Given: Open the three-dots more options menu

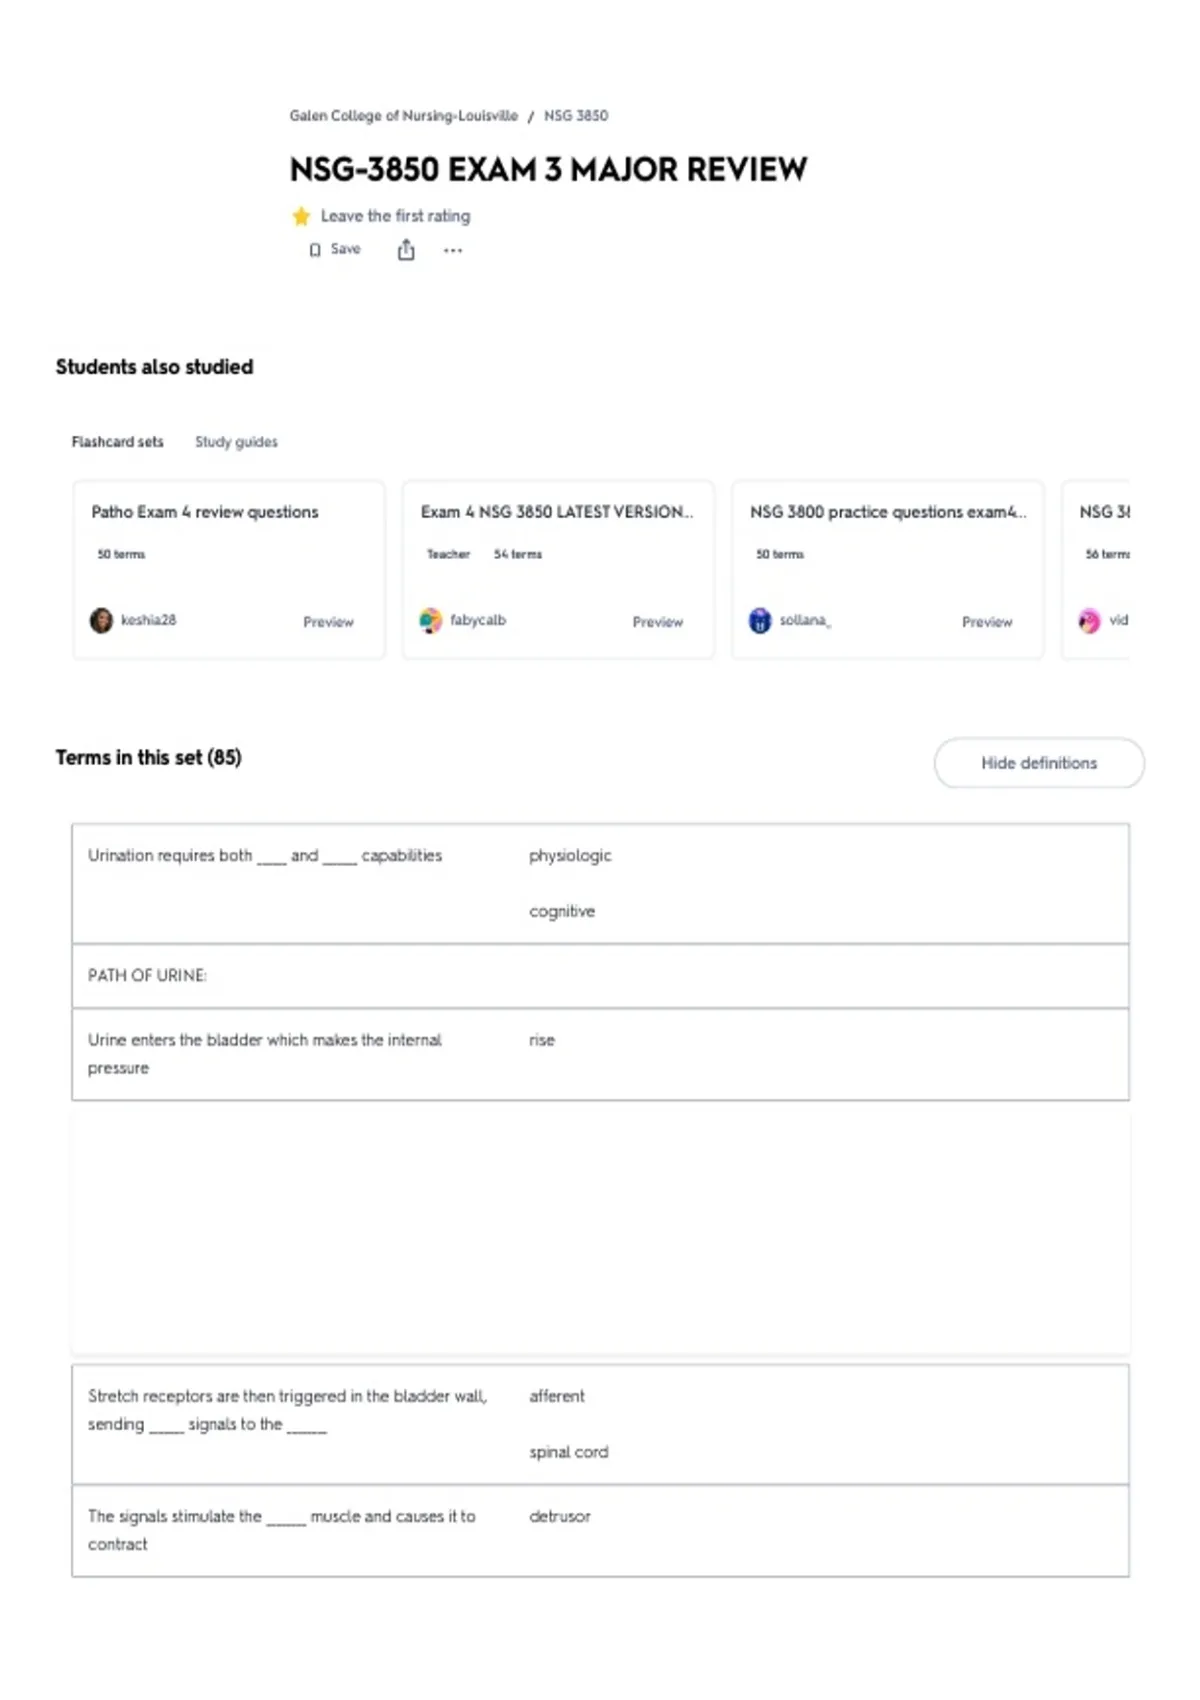Looking at the screenshot, I should click(x=453, y=251).
